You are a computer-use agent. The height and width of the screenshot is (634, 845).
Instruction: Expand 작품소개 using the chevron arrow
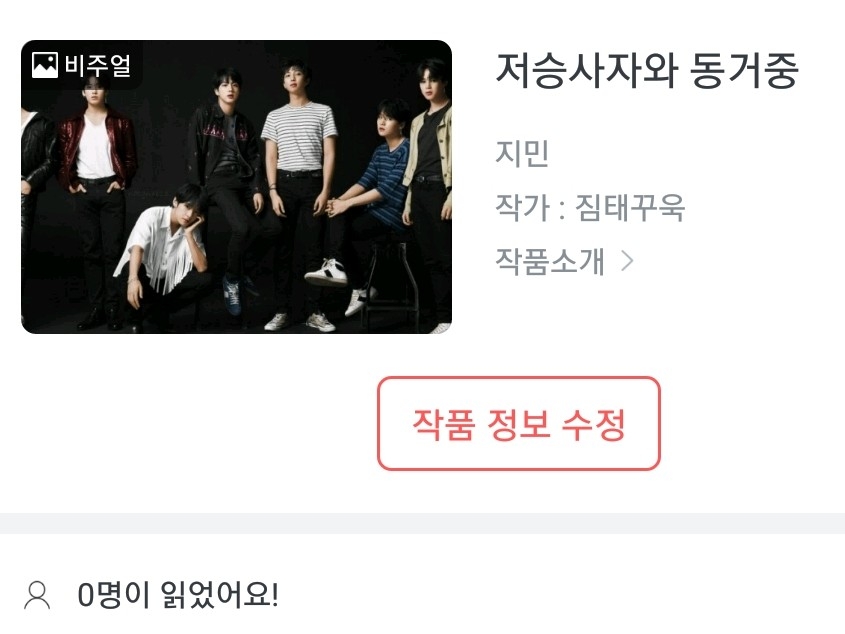[x=627, y=261]
